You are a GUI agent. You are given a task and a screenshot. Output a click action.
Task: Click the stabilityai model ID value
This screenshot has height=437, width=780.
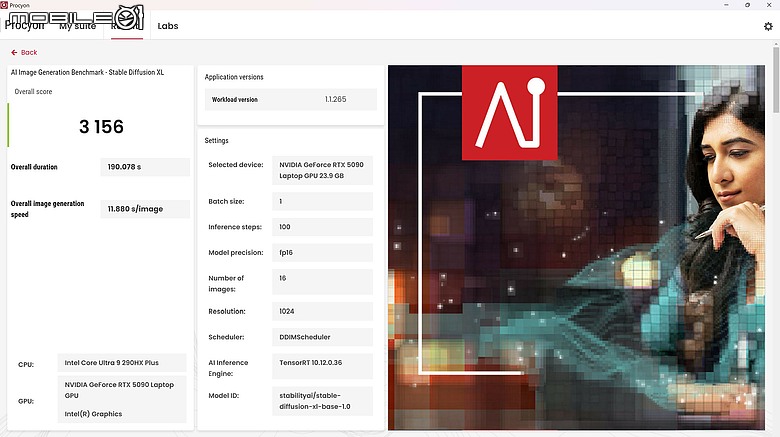click(322, 401)
